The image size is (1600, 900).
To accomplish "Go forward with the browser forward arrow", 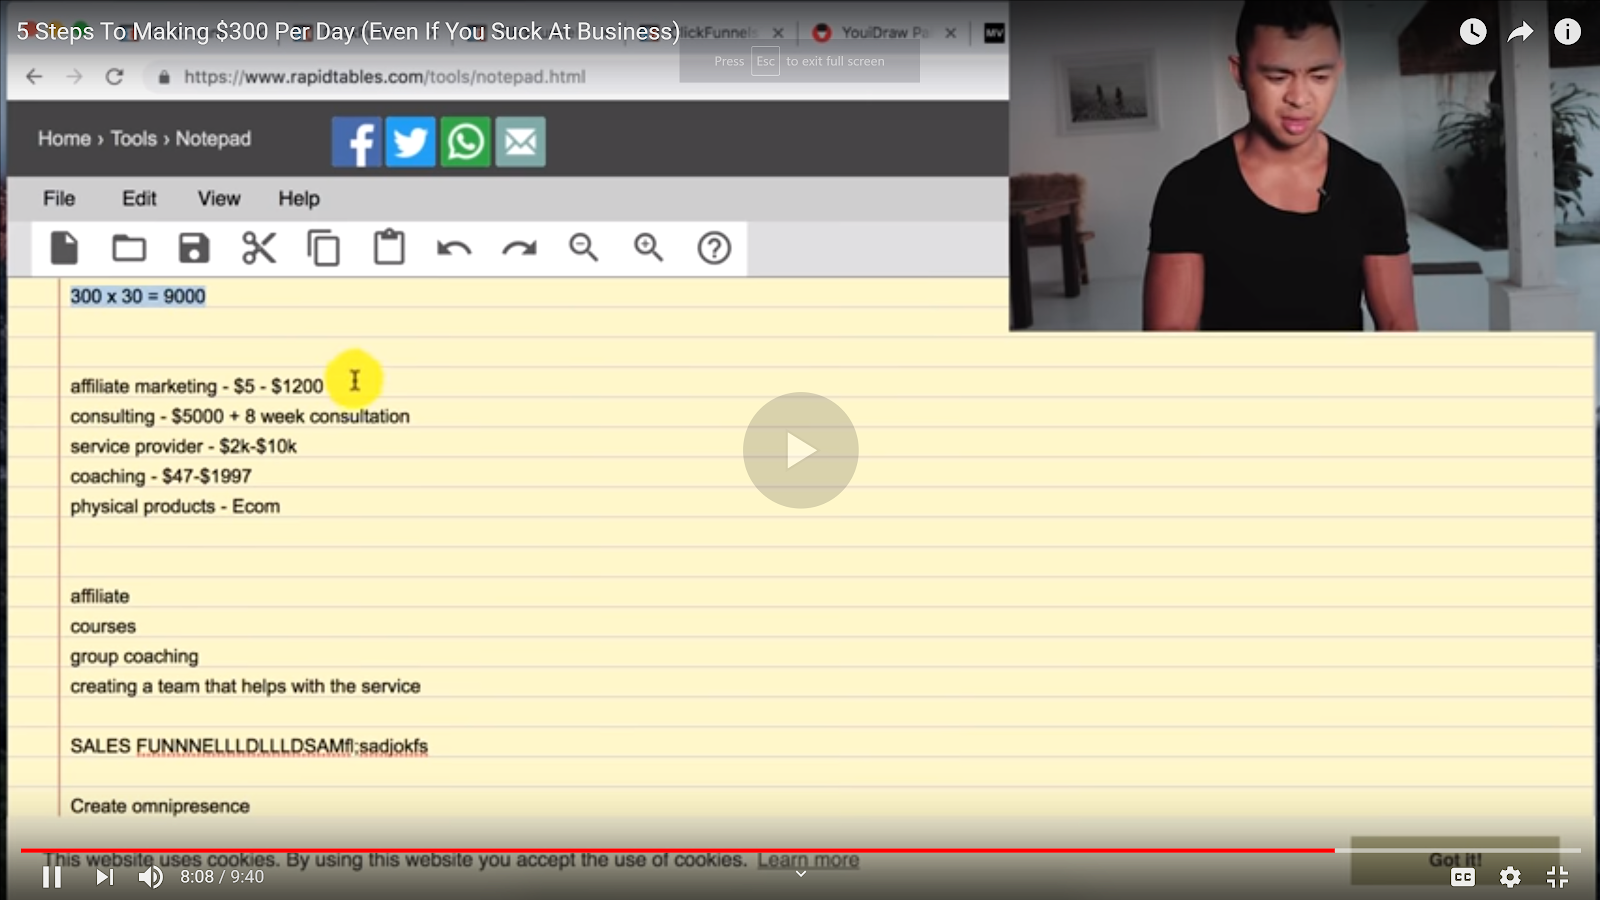I will click(74, 77).
